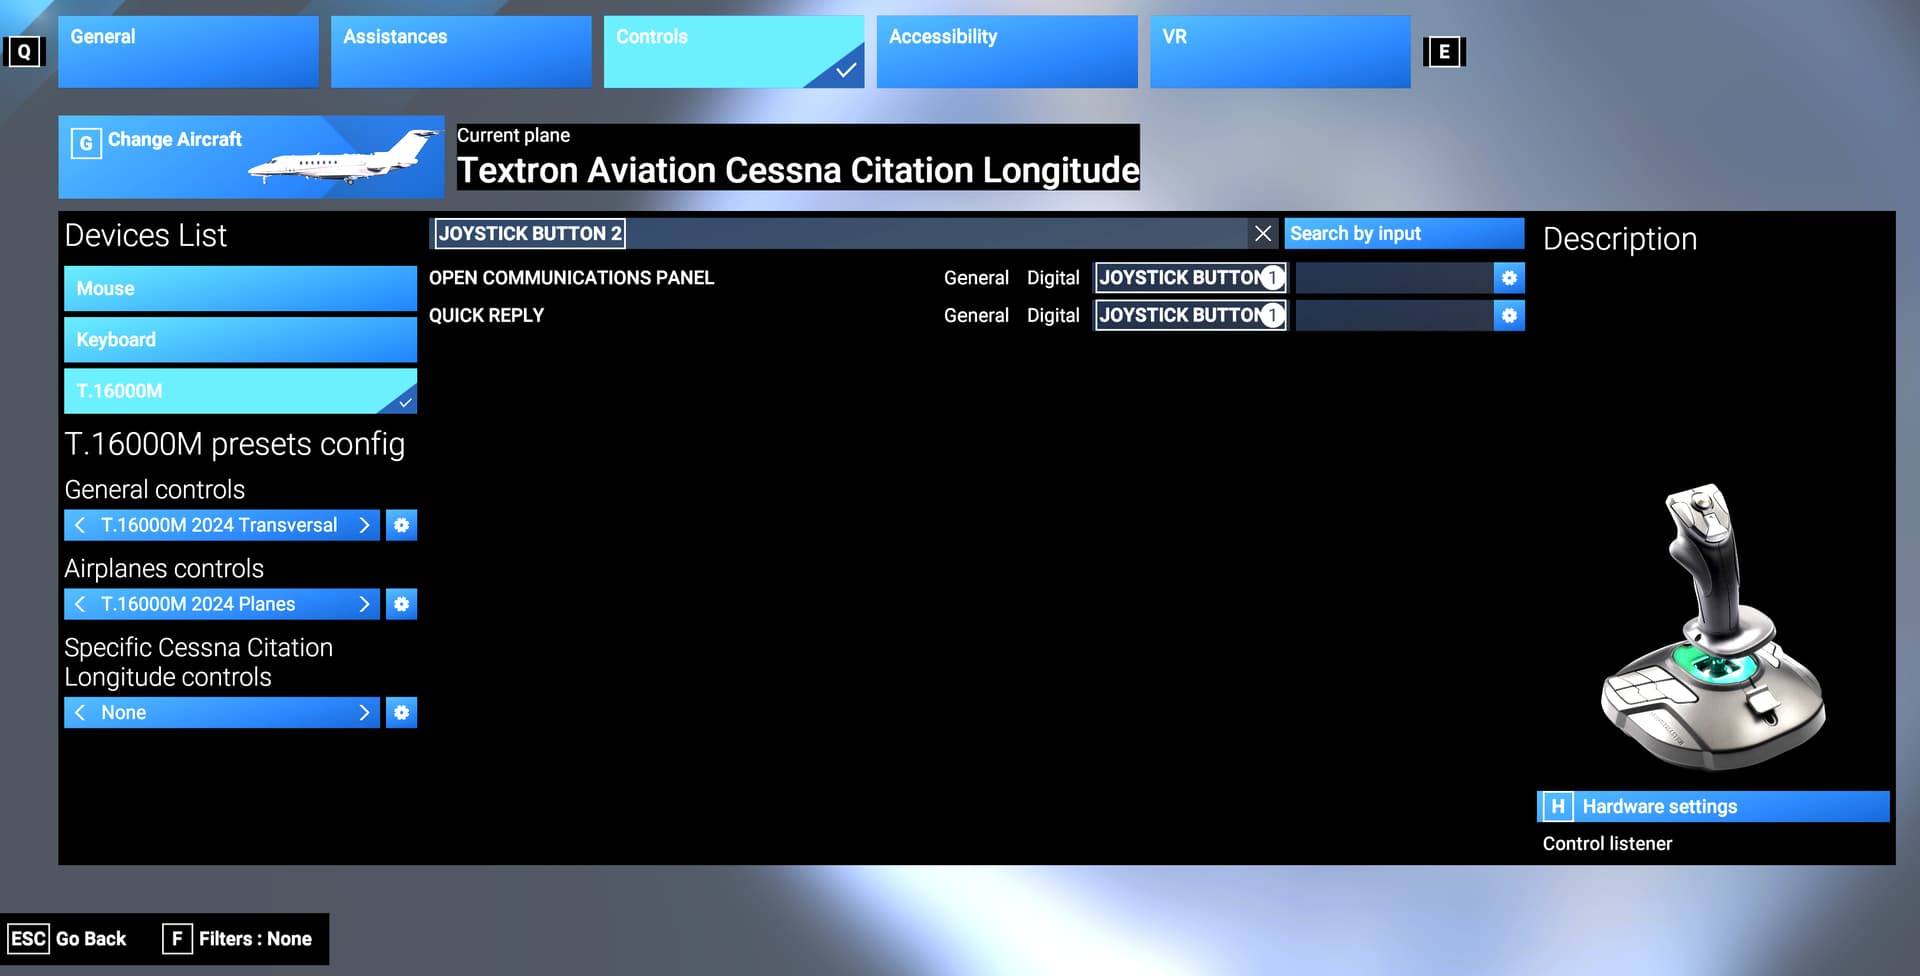Previous preset arrow for Specific Cessna controls
Image resolution: width=1920 pixels, height=976 pixels.
pyautogui.click(x=80, y=713)
